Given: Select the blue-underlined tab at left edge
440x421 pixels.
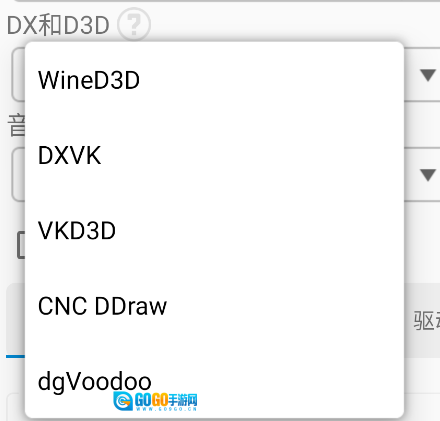Looking at the screenshot, I should [x=15, y=321].
